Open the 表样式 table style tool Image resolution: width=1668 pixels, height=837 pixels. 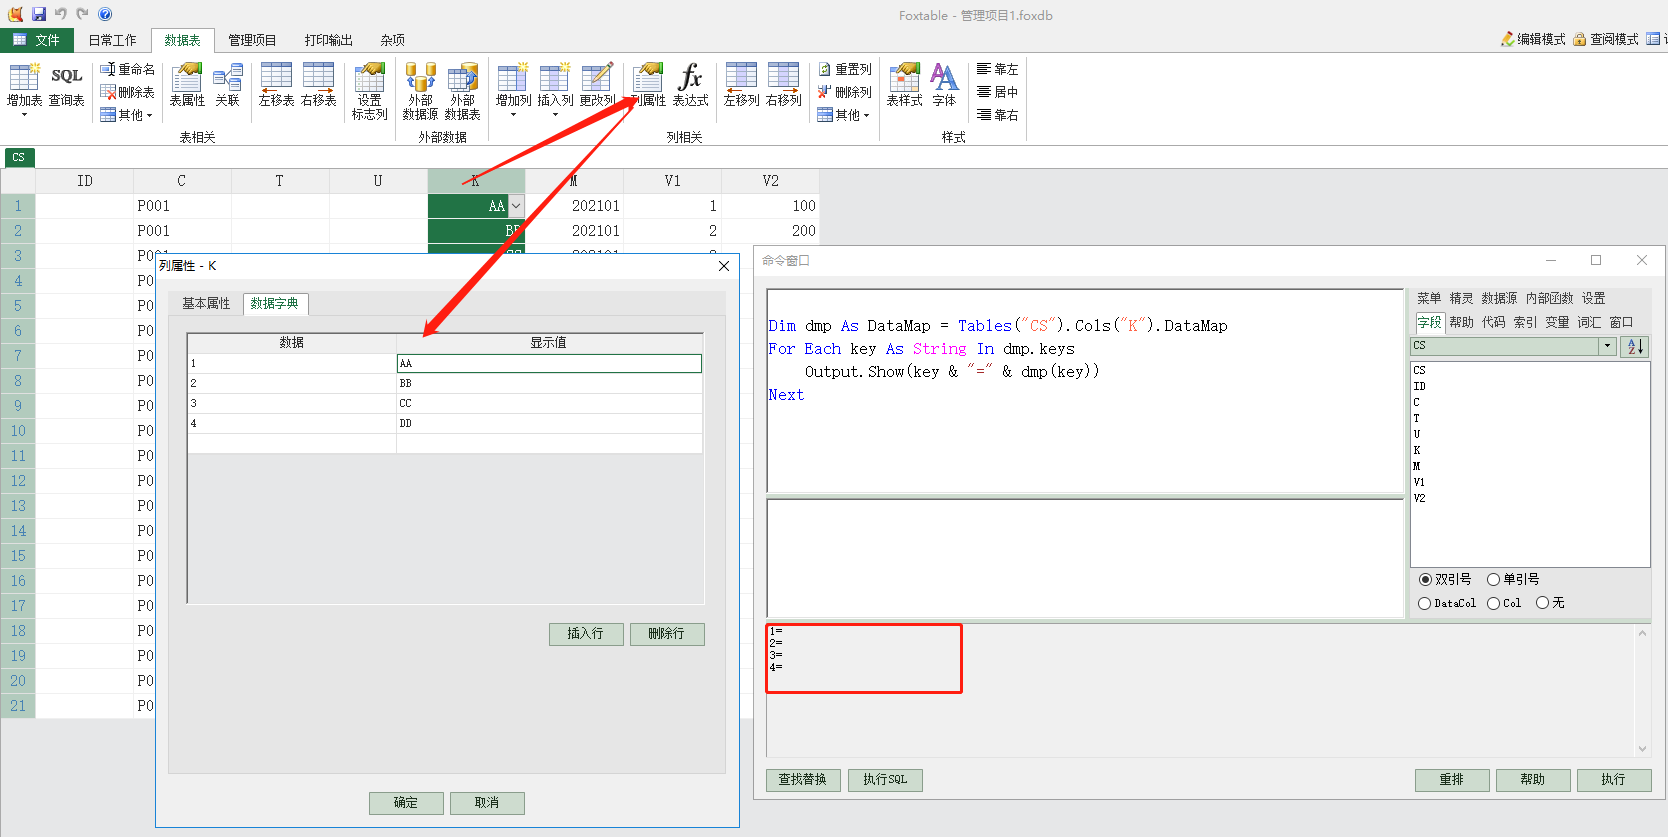point(904,86)
